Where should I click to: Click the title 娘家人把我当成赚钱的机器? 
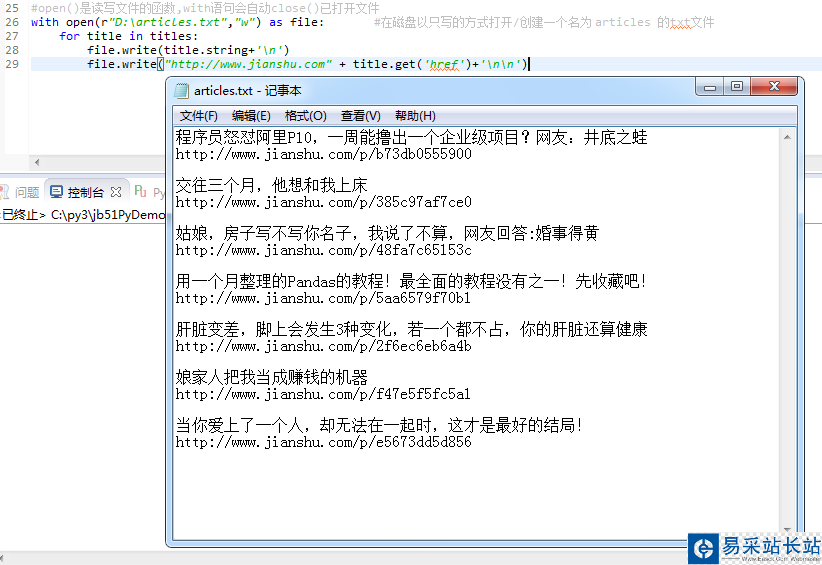click(x=272, y=377)
